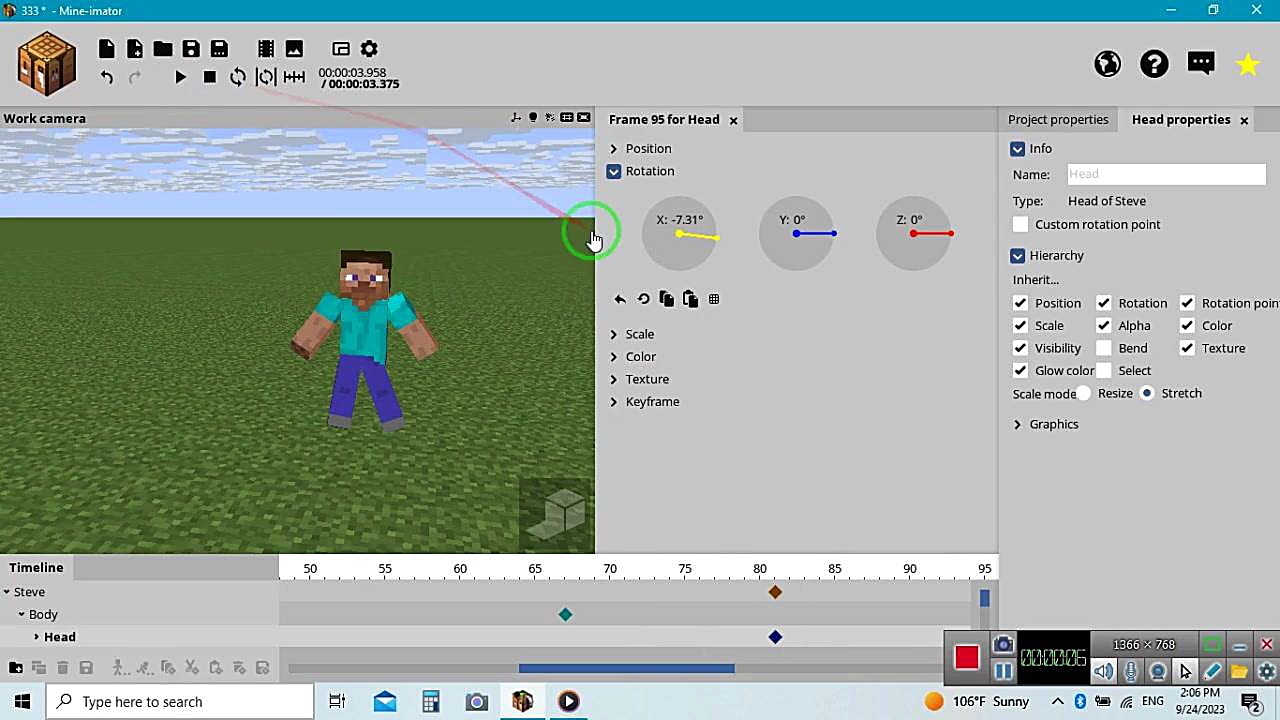Paste rotation values icon

690,299
